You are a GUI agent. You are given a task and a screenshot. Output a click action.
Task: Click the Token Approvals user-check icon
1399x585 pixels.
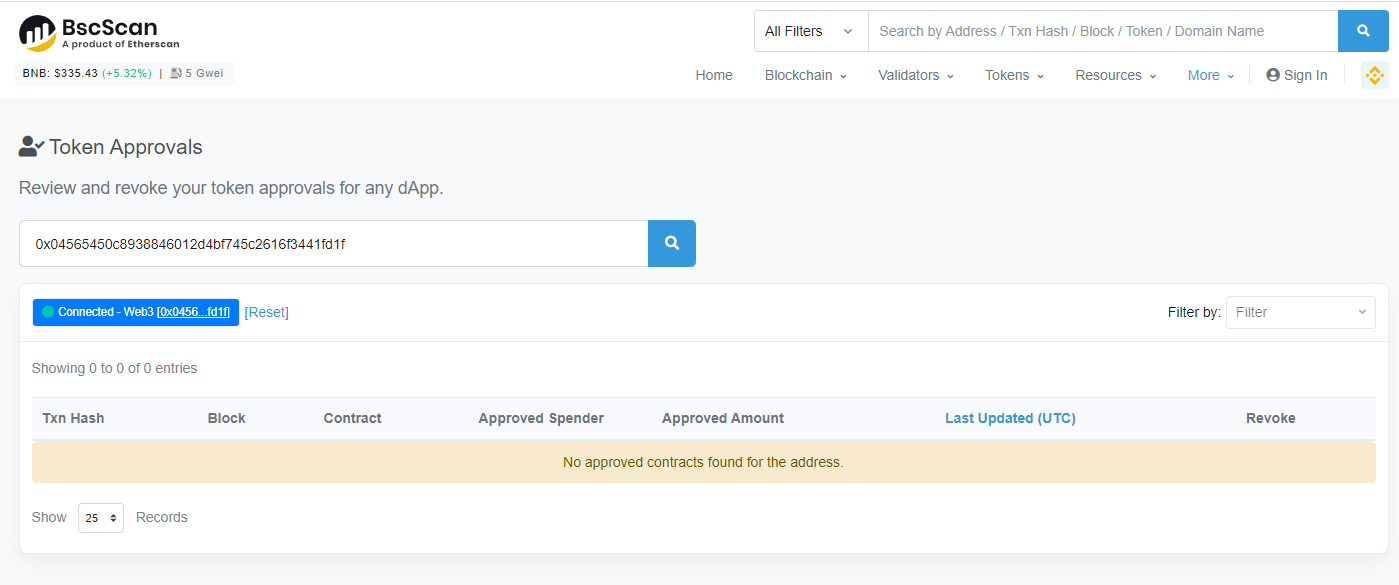[31, 147]
